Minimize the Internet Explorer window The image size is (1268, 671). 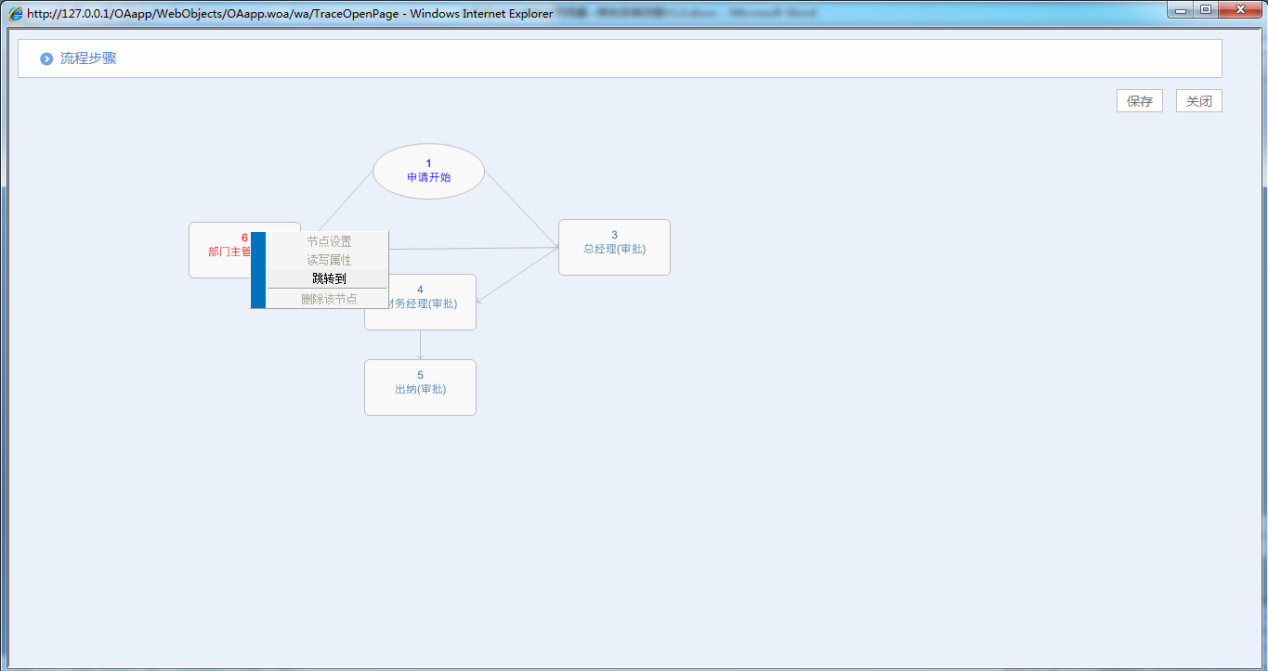tap(1183, 10)
